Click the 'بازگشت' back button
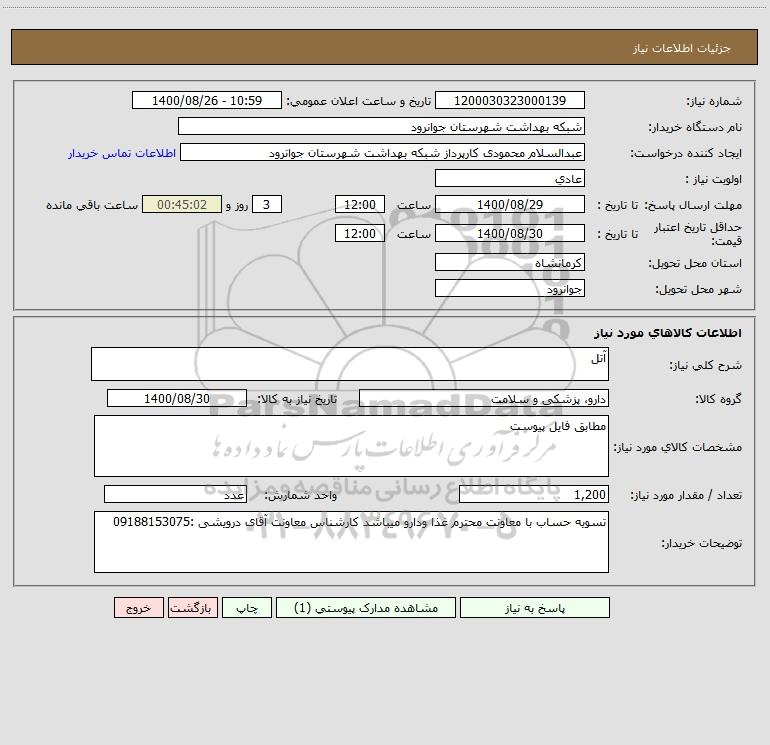770x745 pixels. [192, 608]
